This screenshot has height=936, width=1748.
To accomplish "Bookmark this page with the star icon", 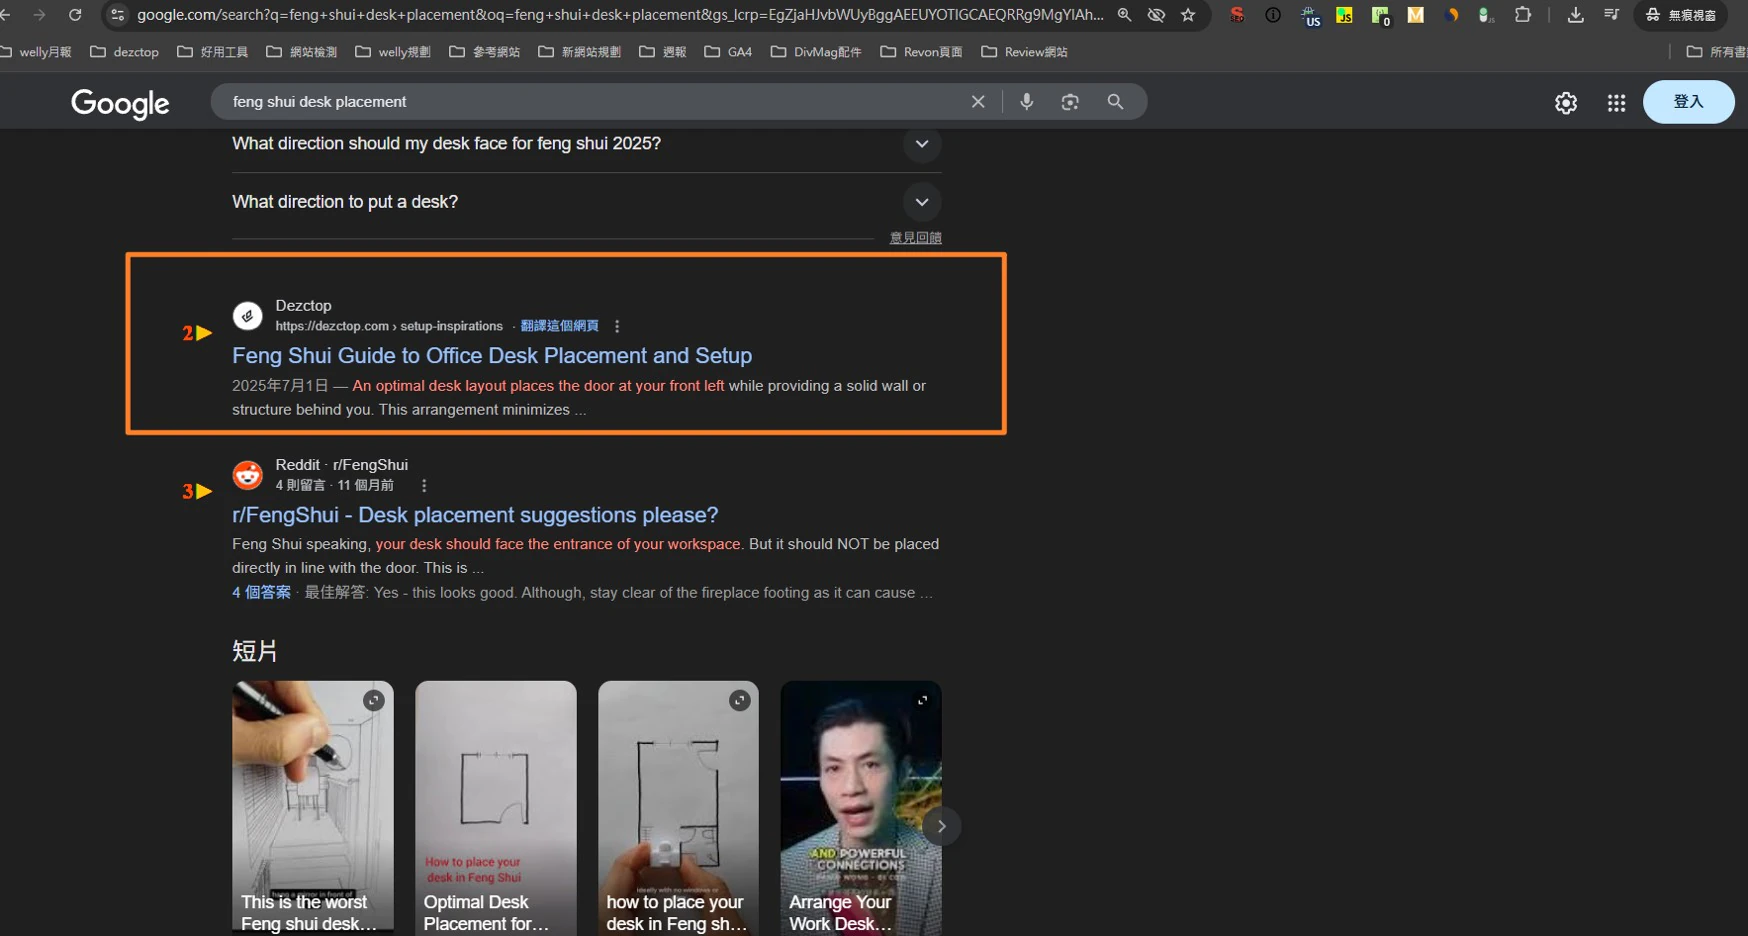I will coord(1188,15).
